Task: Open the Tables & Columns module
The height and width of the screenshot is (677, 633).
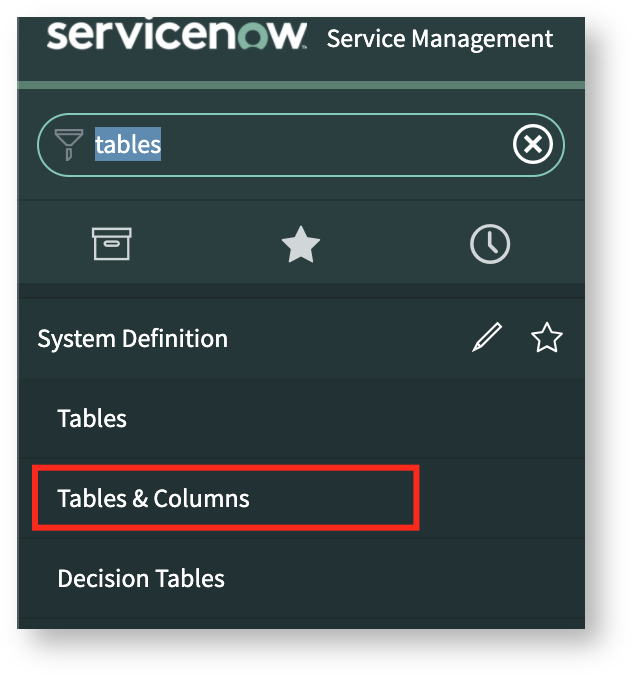Action: tap(153, 498)
